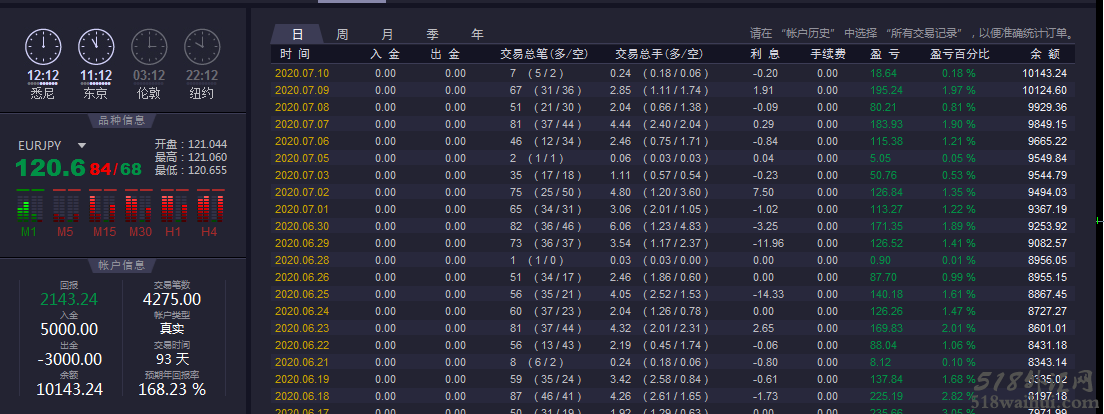
Task: Sort by the 时间 column header
Action: point(295,54)
